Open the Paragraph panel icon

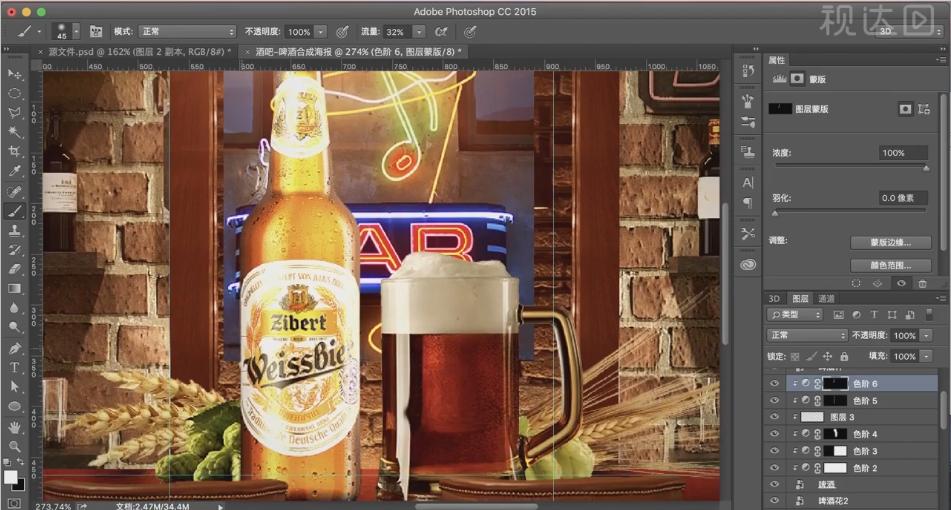748,203
